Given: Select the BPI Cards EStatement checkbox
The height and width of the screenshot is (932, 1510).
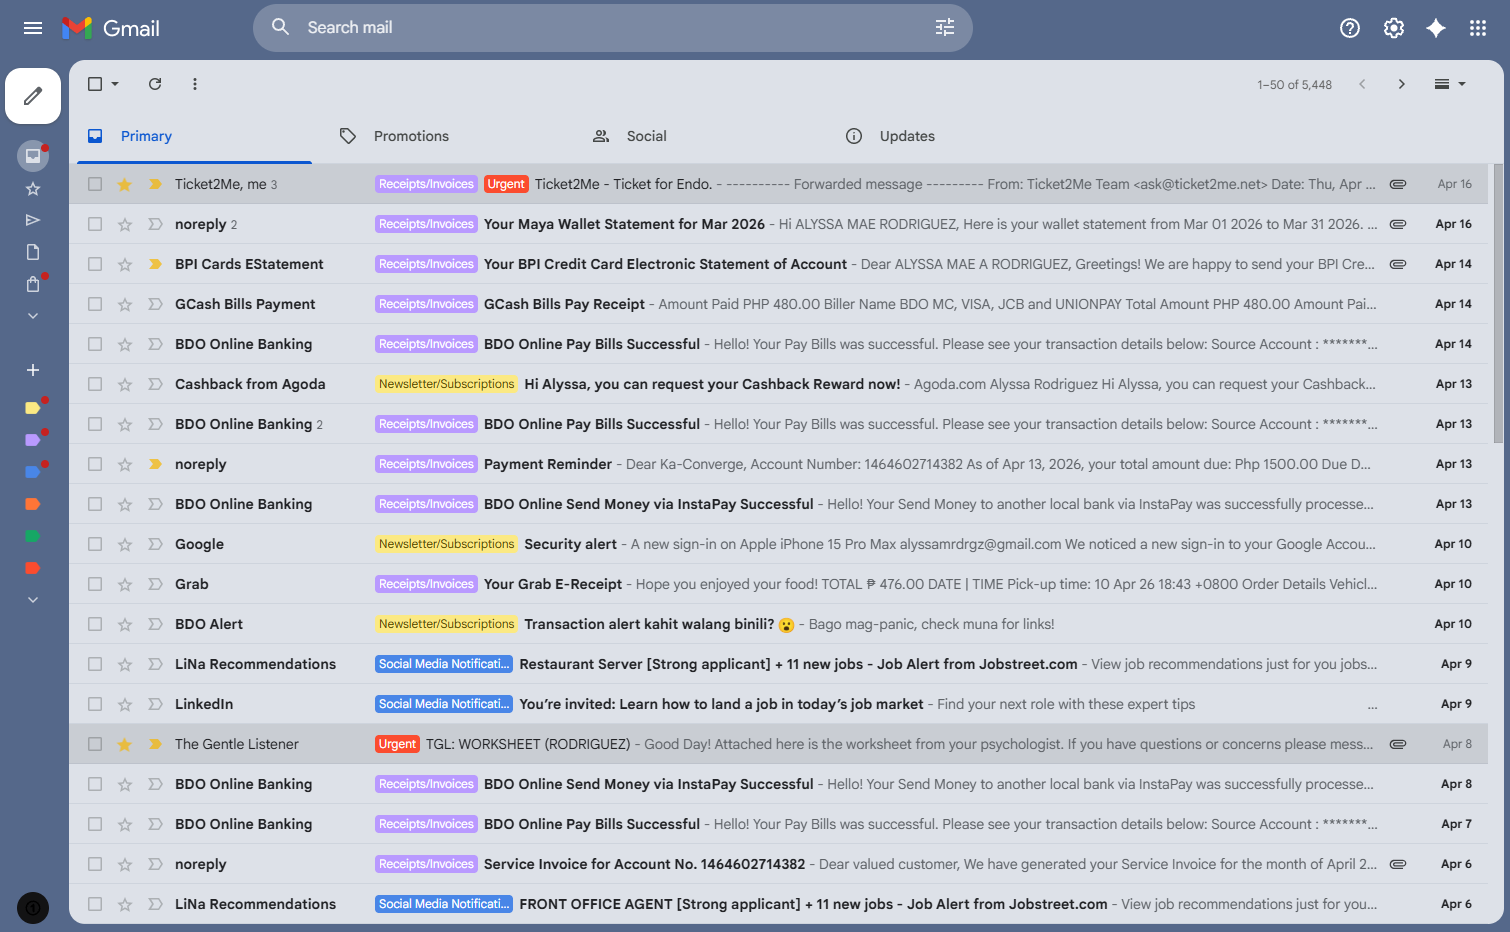Looking at the screenshot, I should (95, 264).
